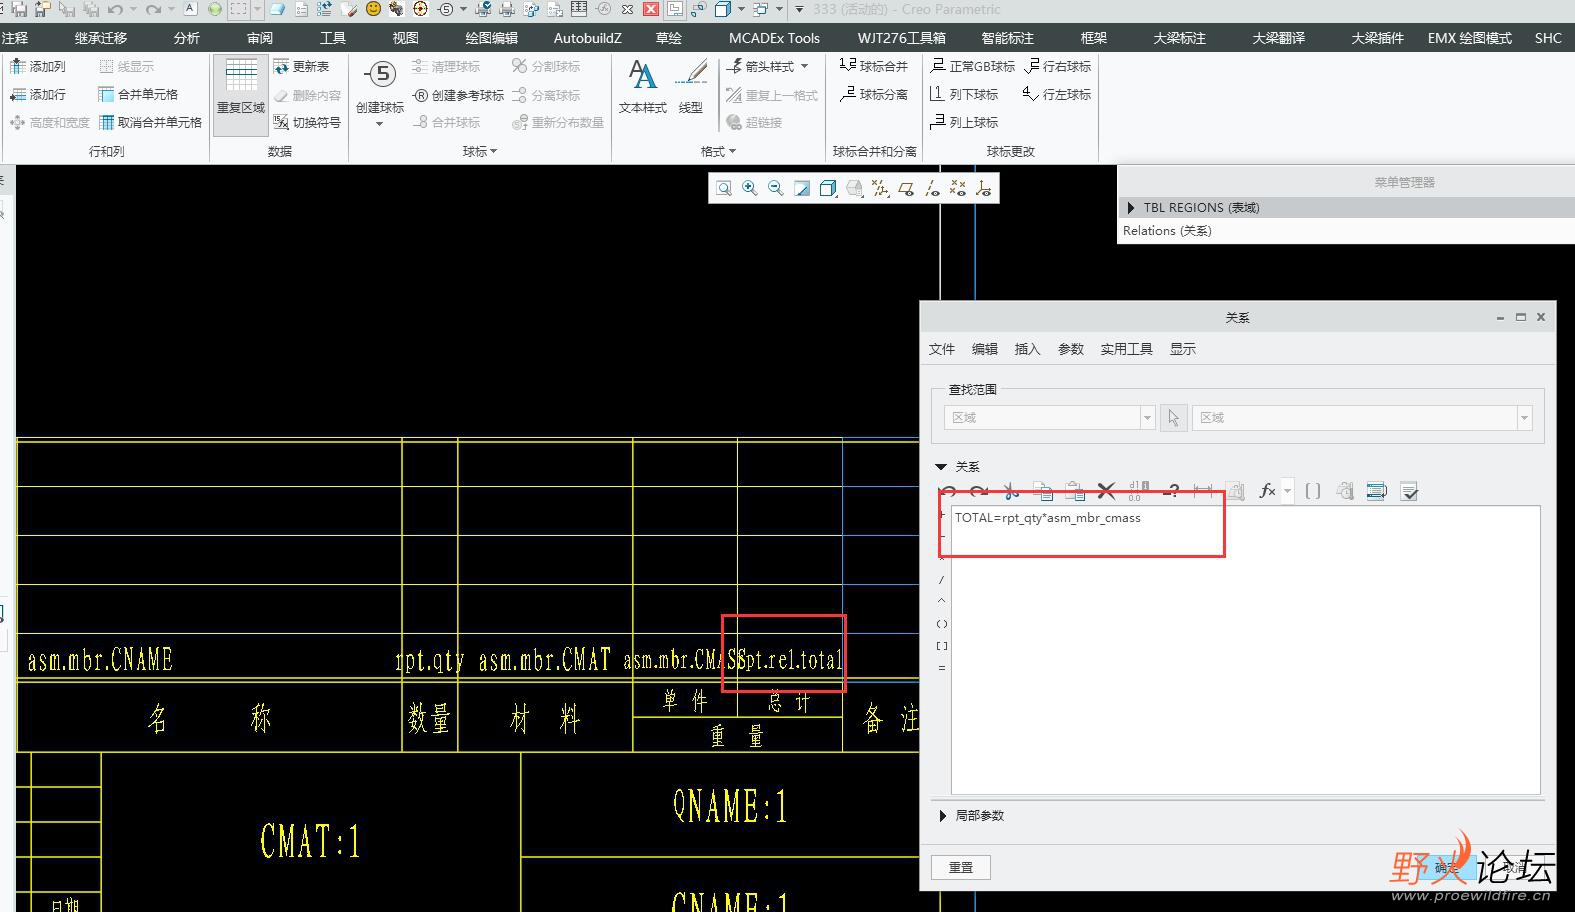1575x912 pixels.
Task: Open 线型 (line style)
Action: click(x=691, y=87)
